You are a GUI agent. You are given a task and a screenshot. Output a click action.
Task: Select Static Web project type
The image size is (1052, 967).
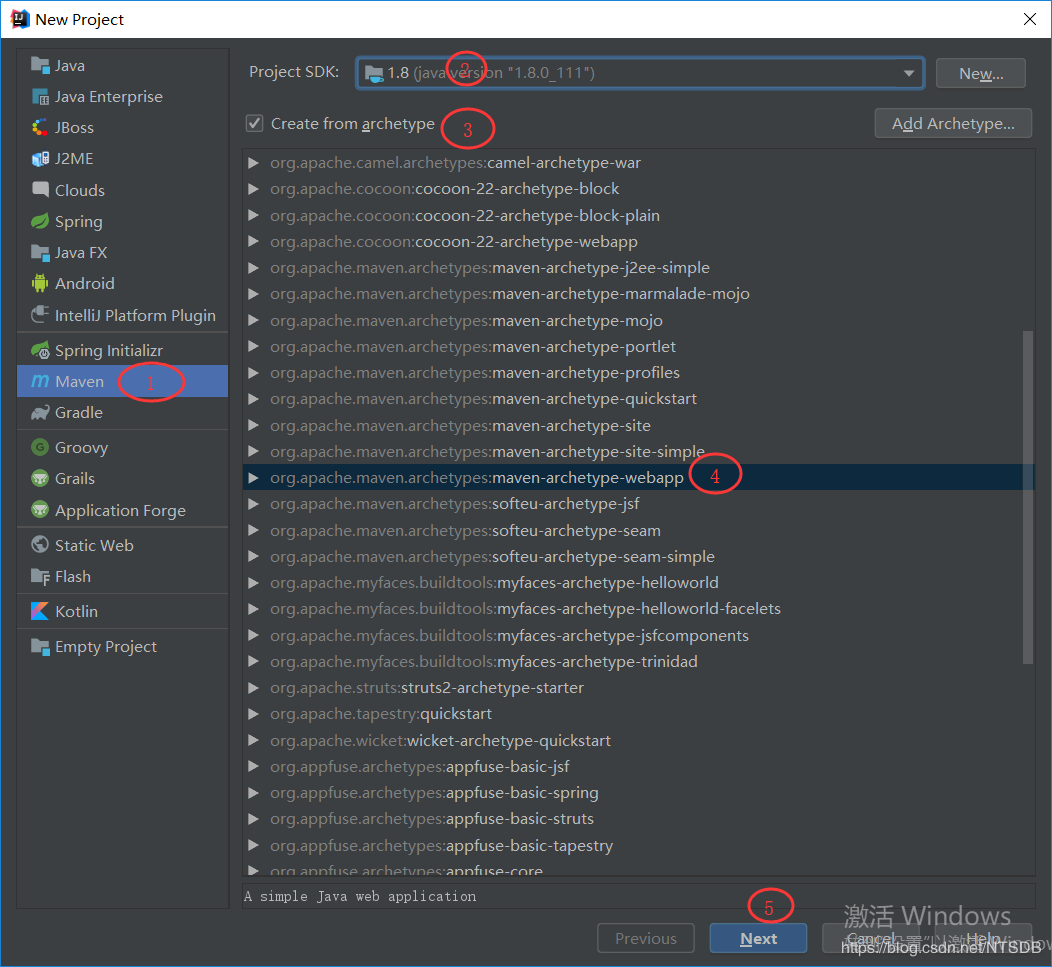click(x=123, y=545)
